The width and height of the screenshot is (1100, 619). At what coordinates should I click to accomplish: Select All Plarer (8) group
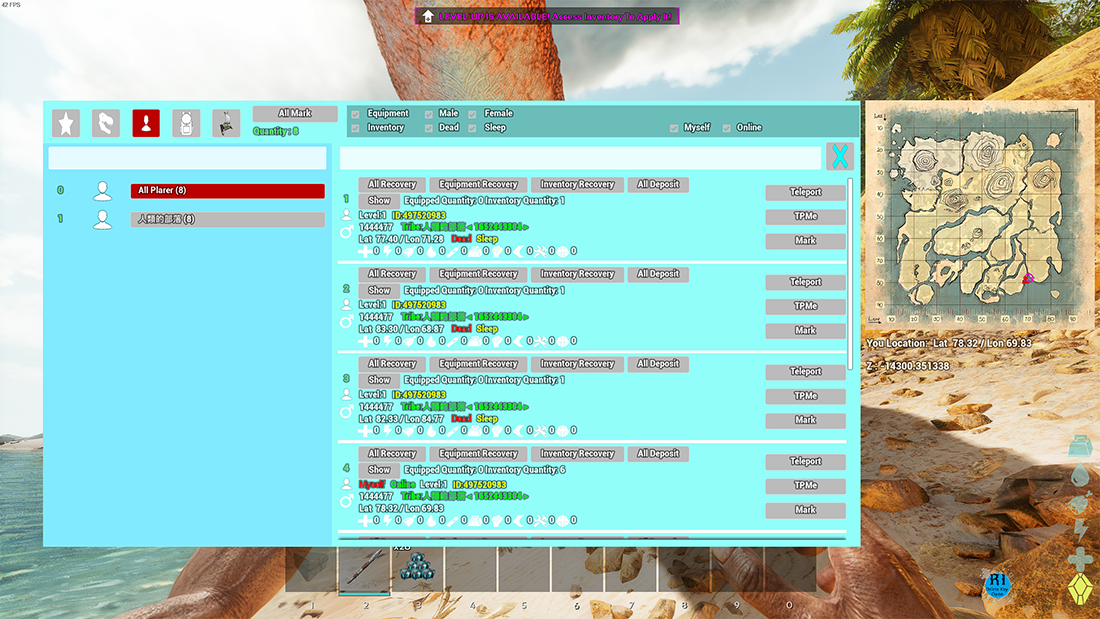click(227, 191)
